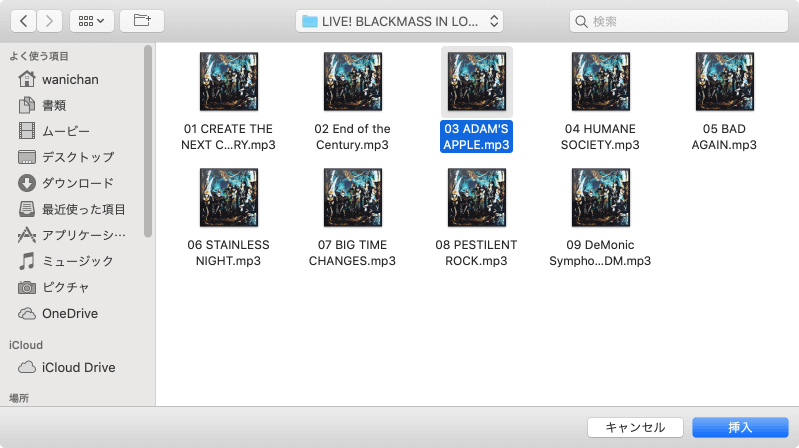
Task: Select 01 CREATE THE NEXT C...RY.mp3 thumbnail
Action: 229,82
